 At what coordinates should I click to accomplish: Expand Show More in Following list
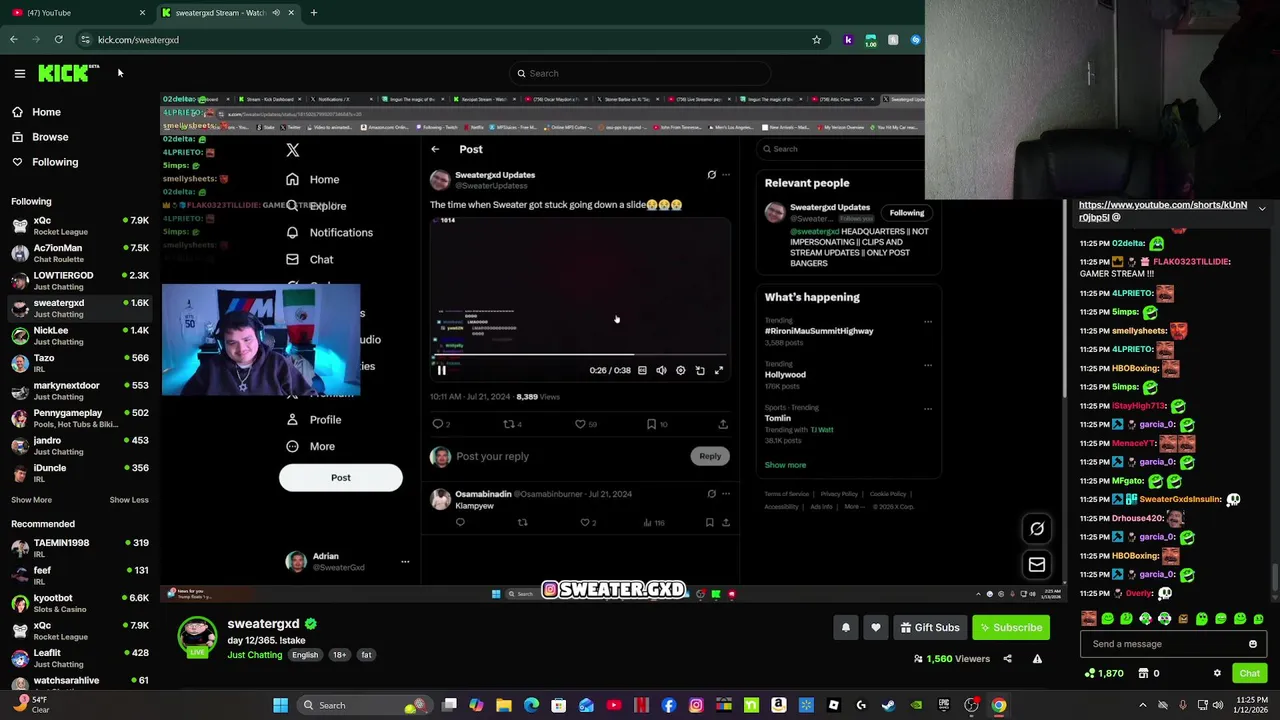coord(31,500)
